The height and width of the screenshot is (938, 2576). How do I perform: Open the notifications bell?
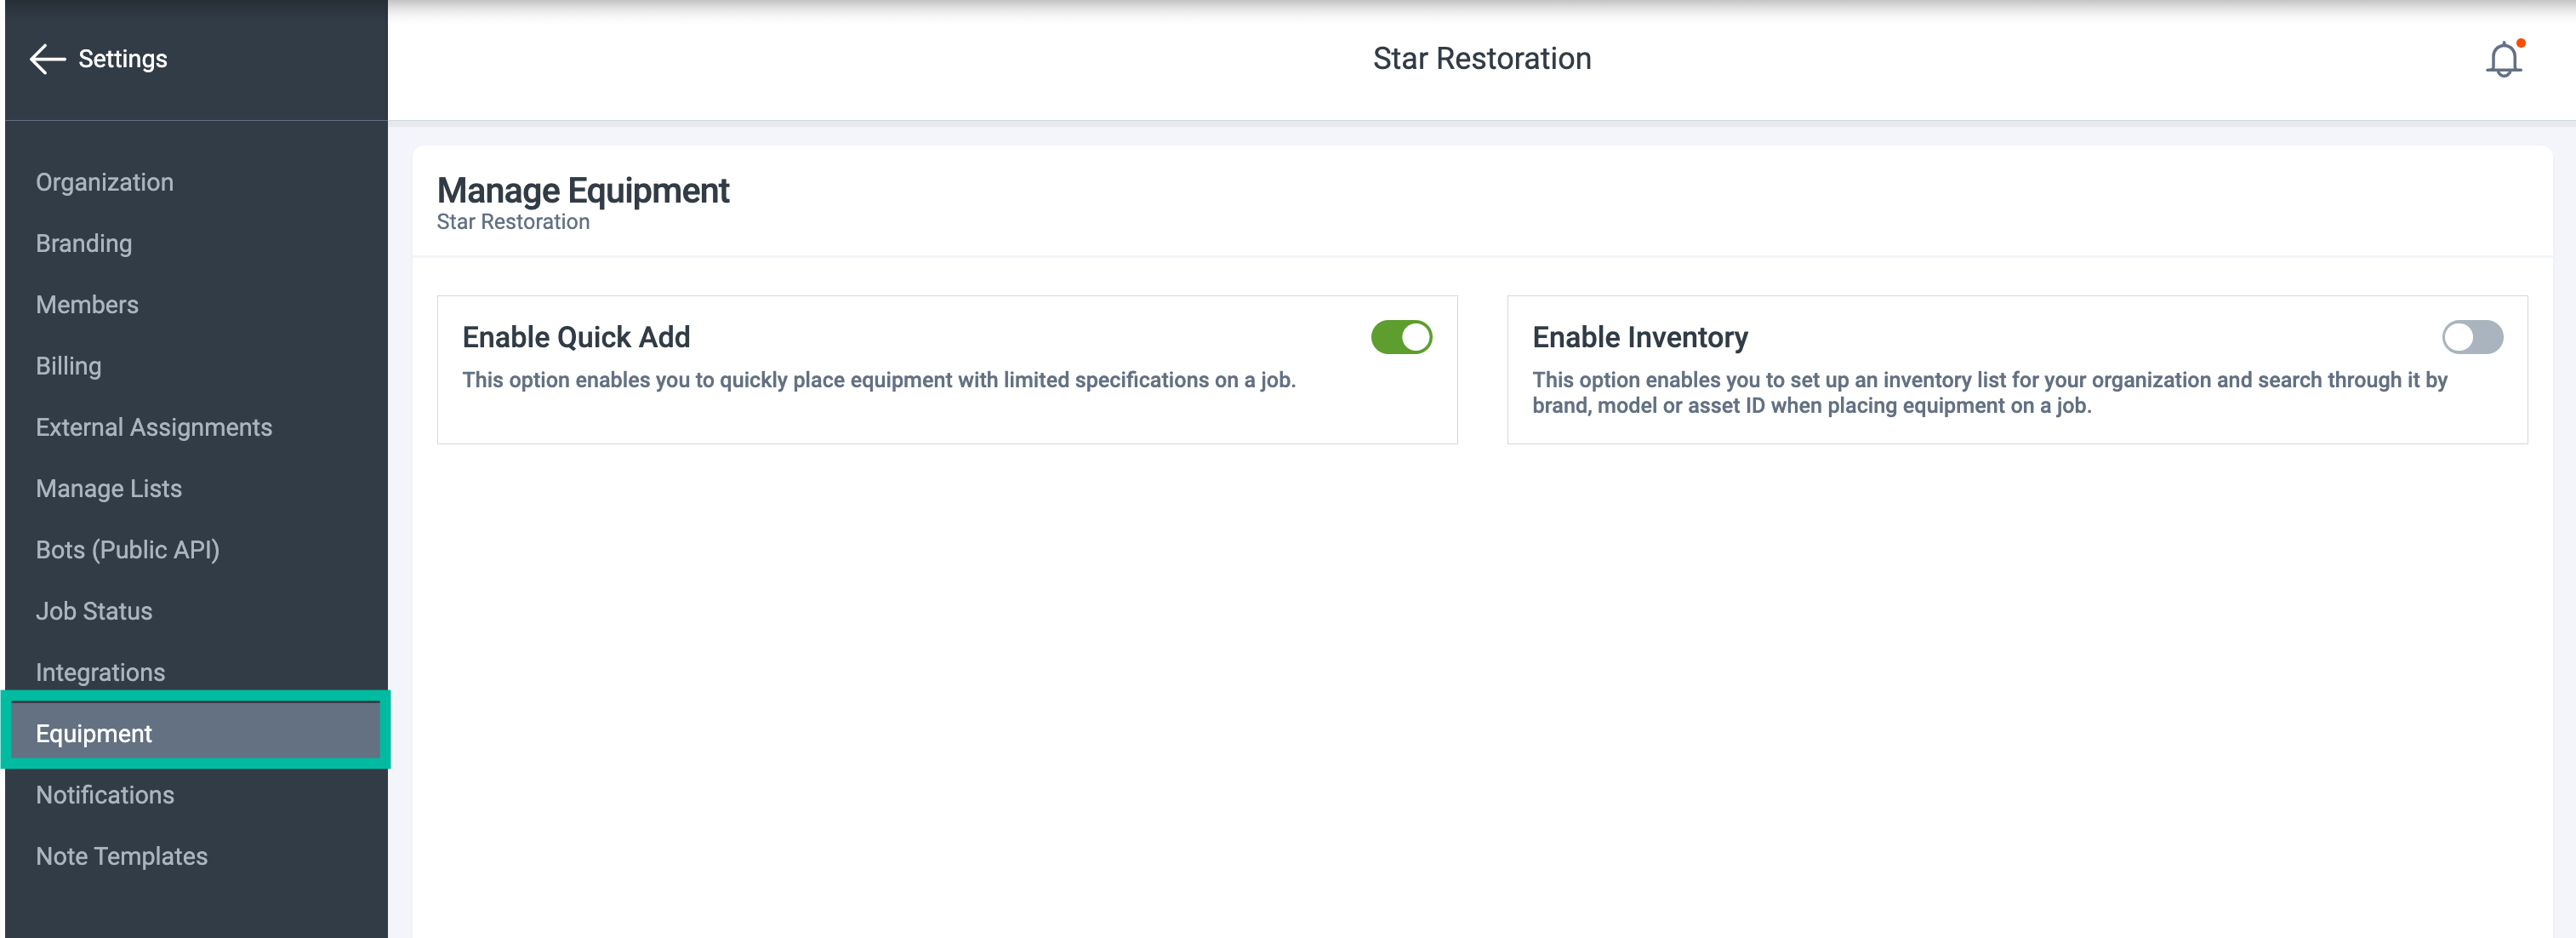2503,59
